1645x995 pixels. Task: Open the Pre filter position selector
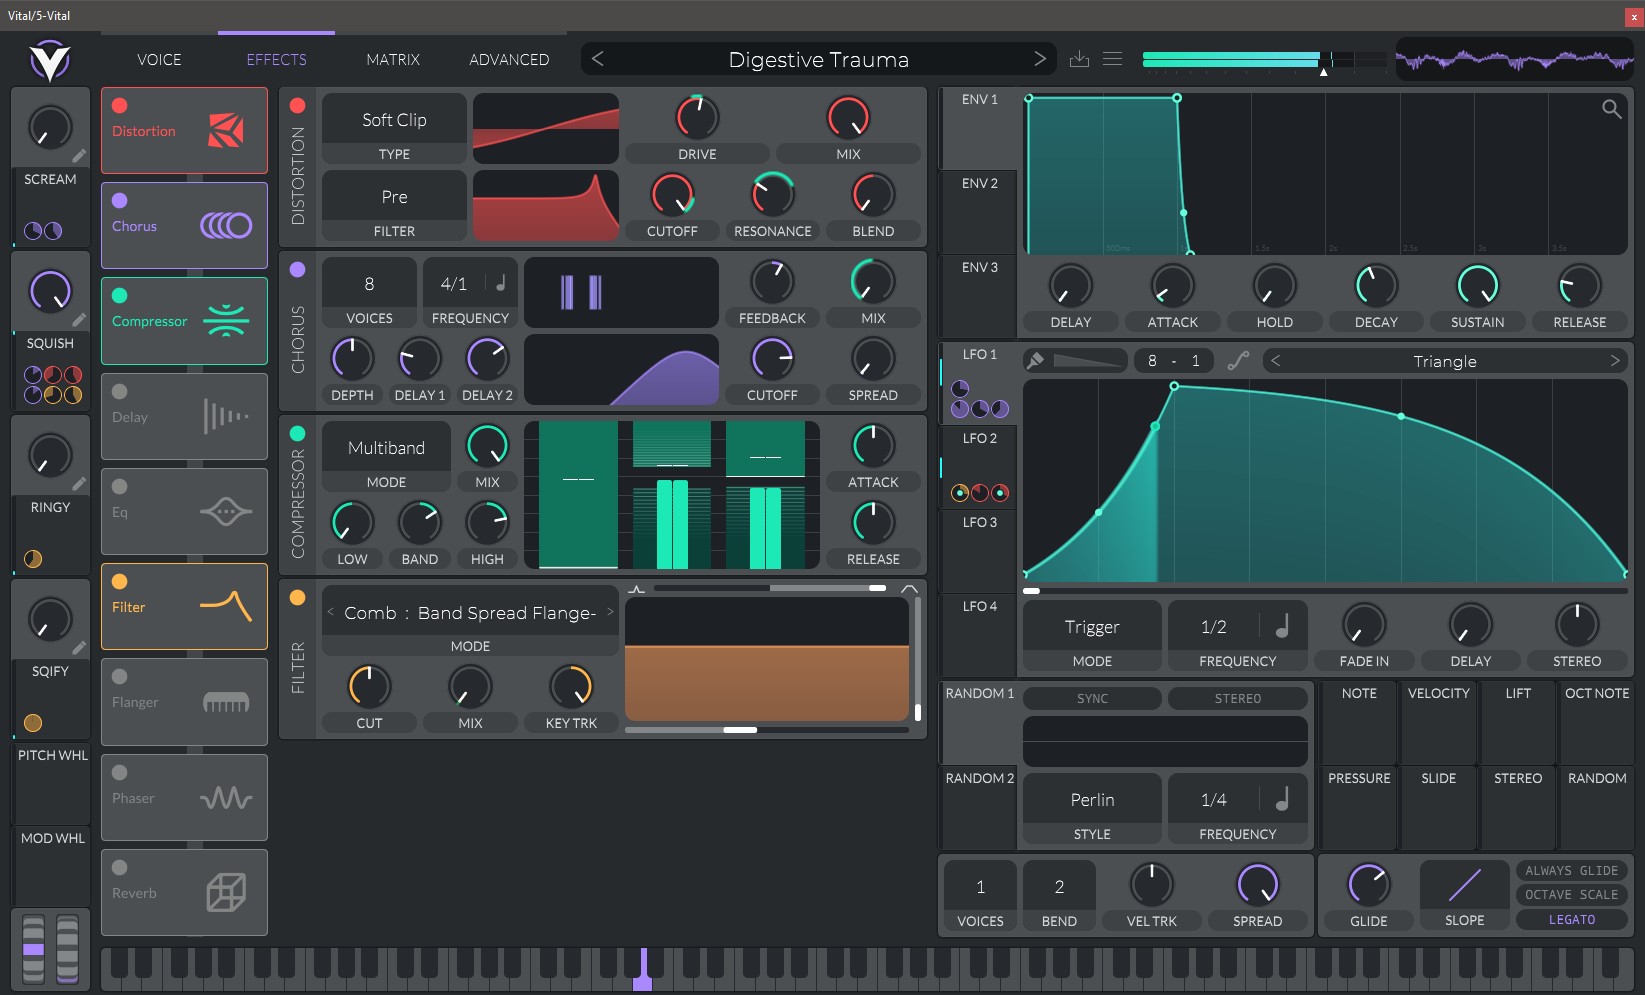pyautogui.click(x=394, y=197)
